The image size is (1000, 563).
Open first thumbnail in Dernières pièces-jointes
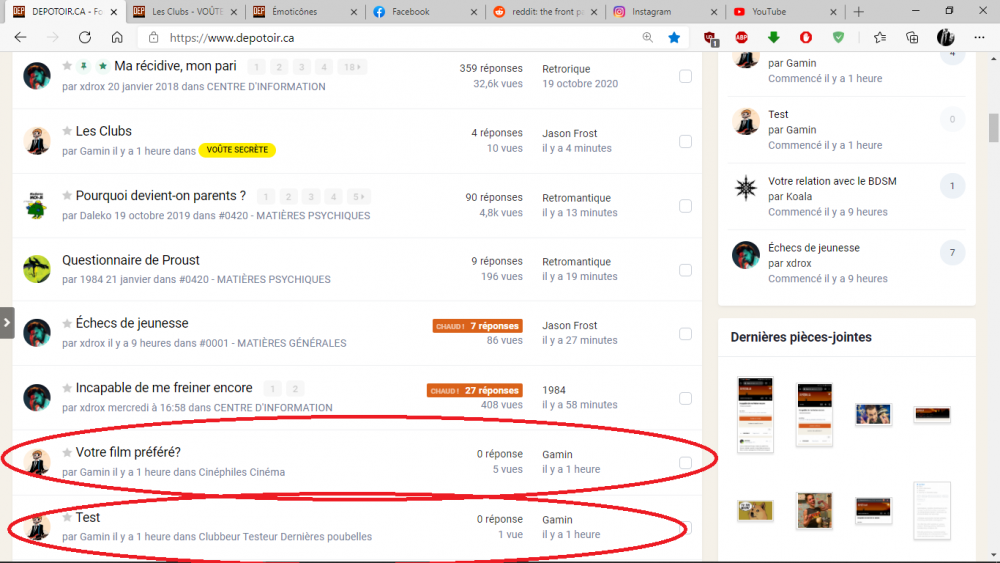(x=755, y=414)
